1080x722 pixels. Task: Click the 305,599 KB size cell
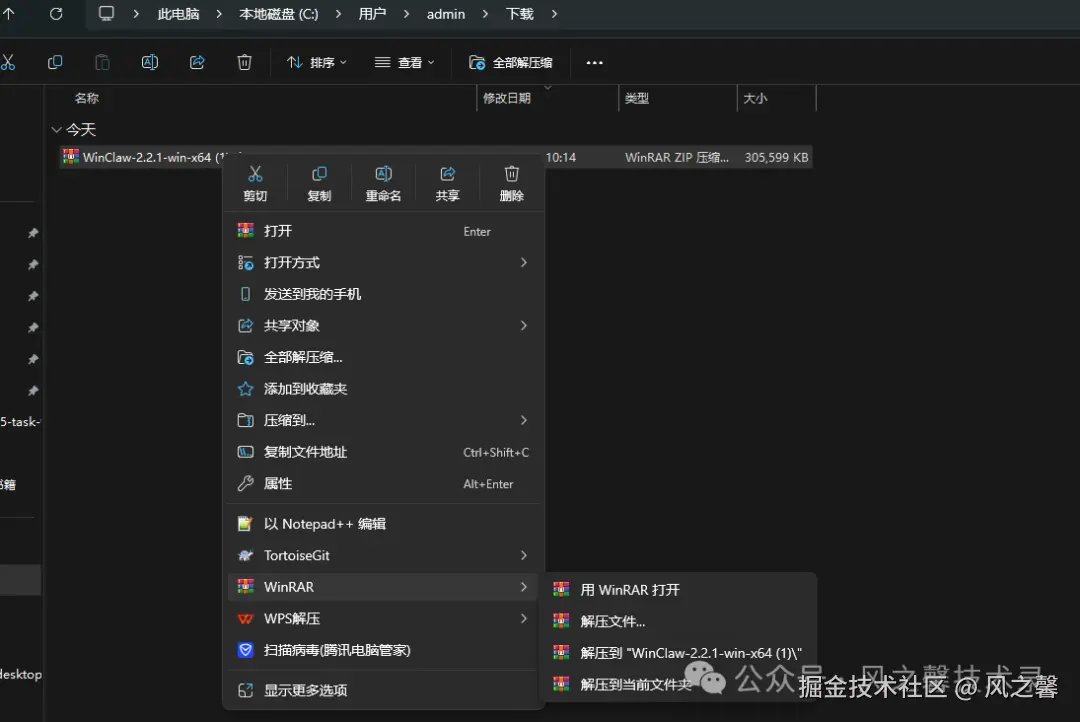click(776, 157)
